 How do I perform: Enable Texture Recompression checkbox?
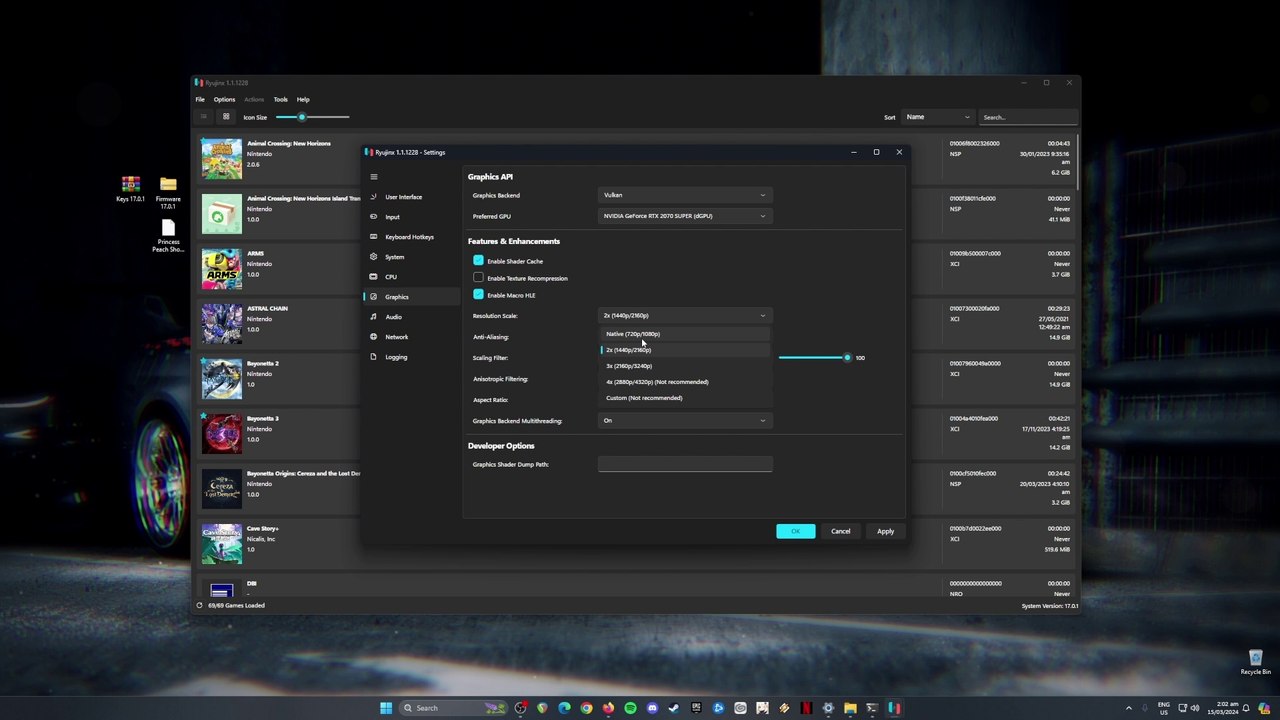click(x=478, y=278)
